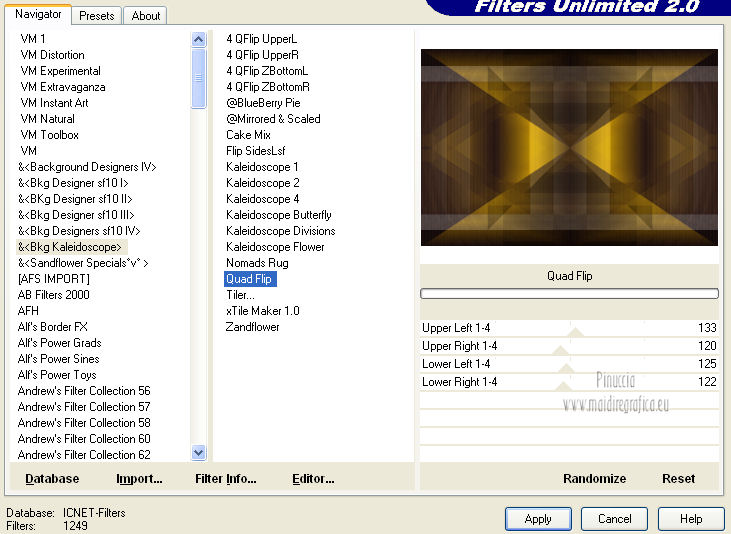Select the Kaleidoscope 1 filter
Viewport: 731px width, 534px height.
pyautogui.click(x=262, y=167)
